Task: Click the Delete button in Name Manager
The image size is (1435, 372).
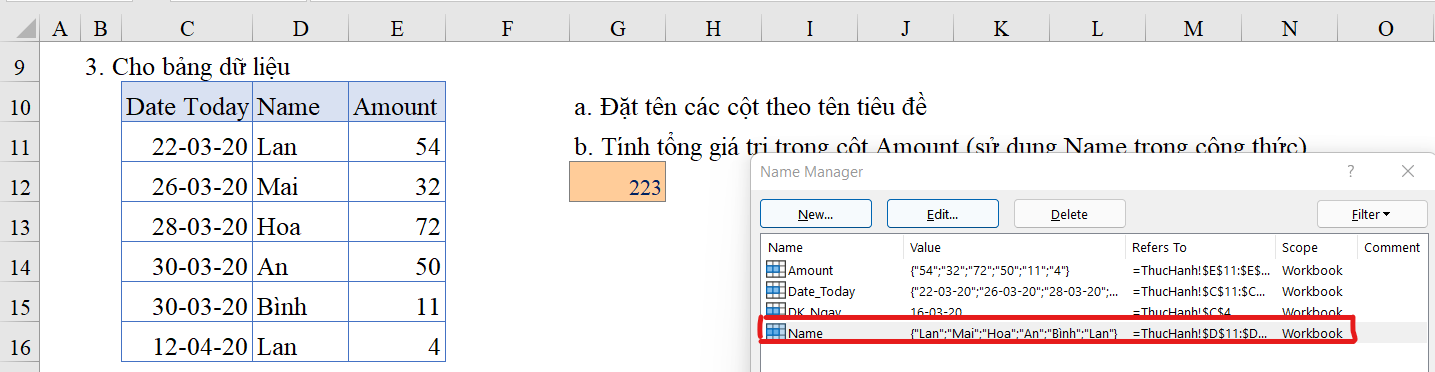Action: coord(1069,214)
